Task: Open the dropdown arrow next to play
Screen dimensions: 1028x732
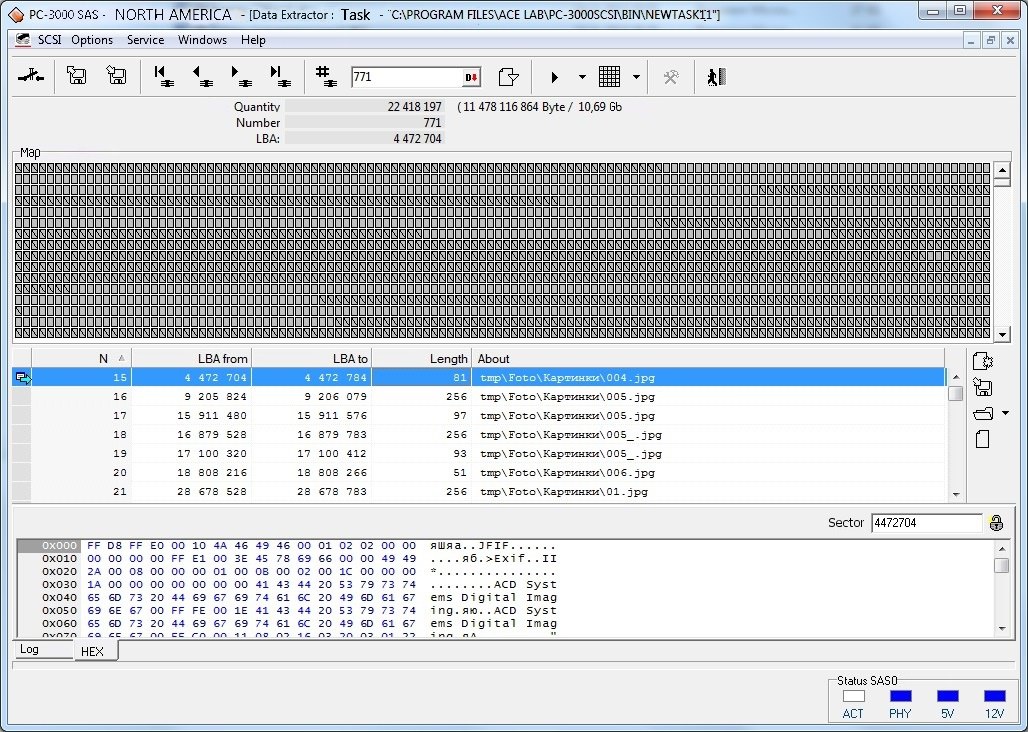Action: [x=582, y=77]
